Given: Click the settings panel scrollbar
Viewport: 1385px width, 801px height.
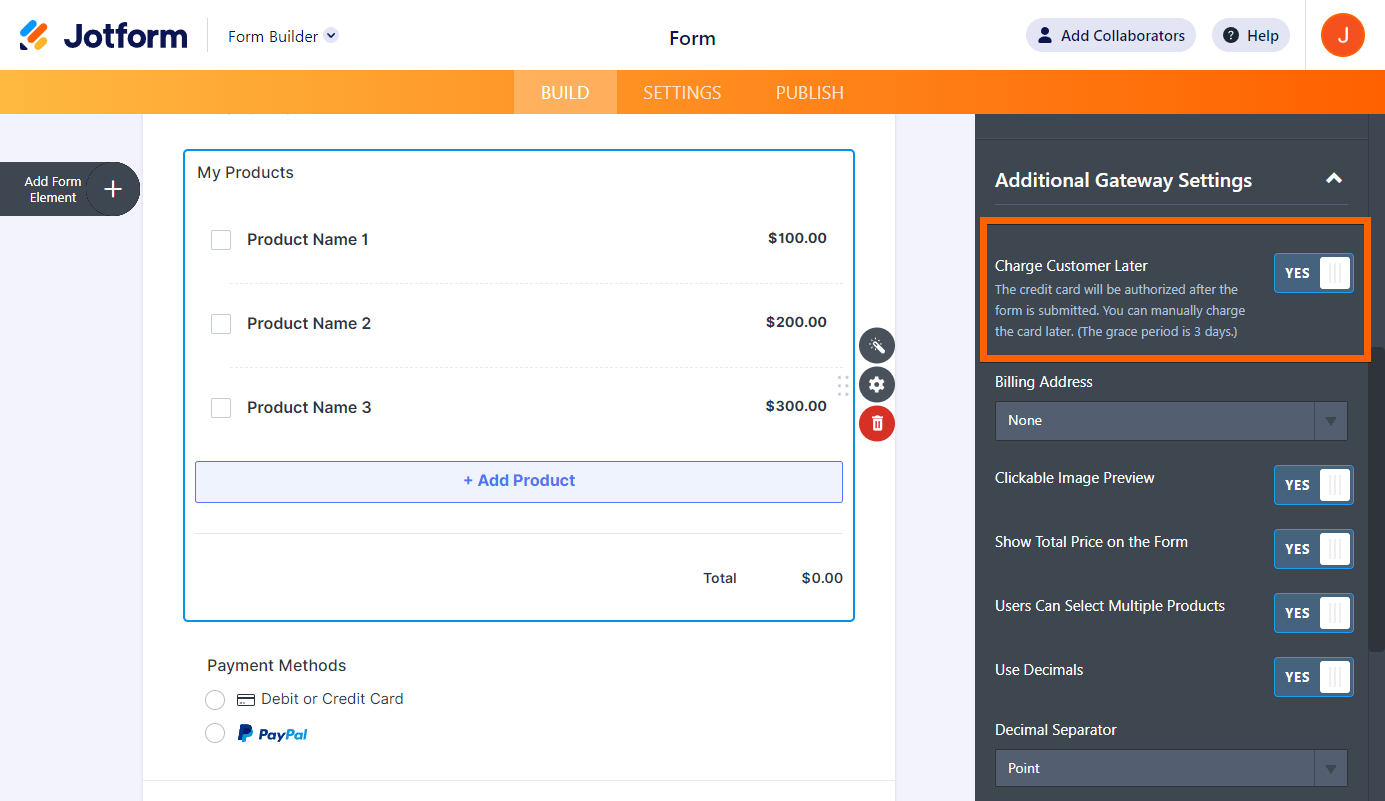Looking at the screenshot, I should 1378,499.
